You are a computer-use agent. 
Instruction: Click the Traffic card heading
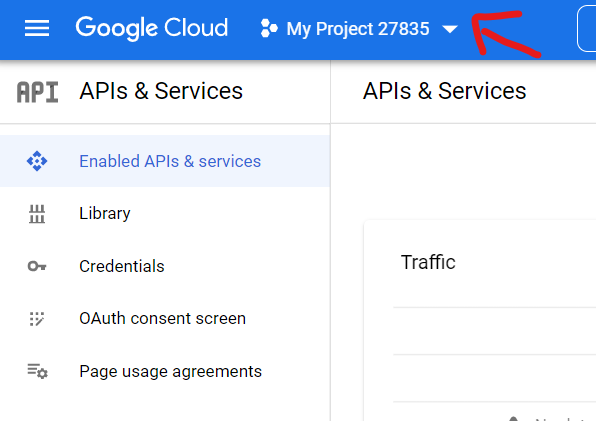428,262
